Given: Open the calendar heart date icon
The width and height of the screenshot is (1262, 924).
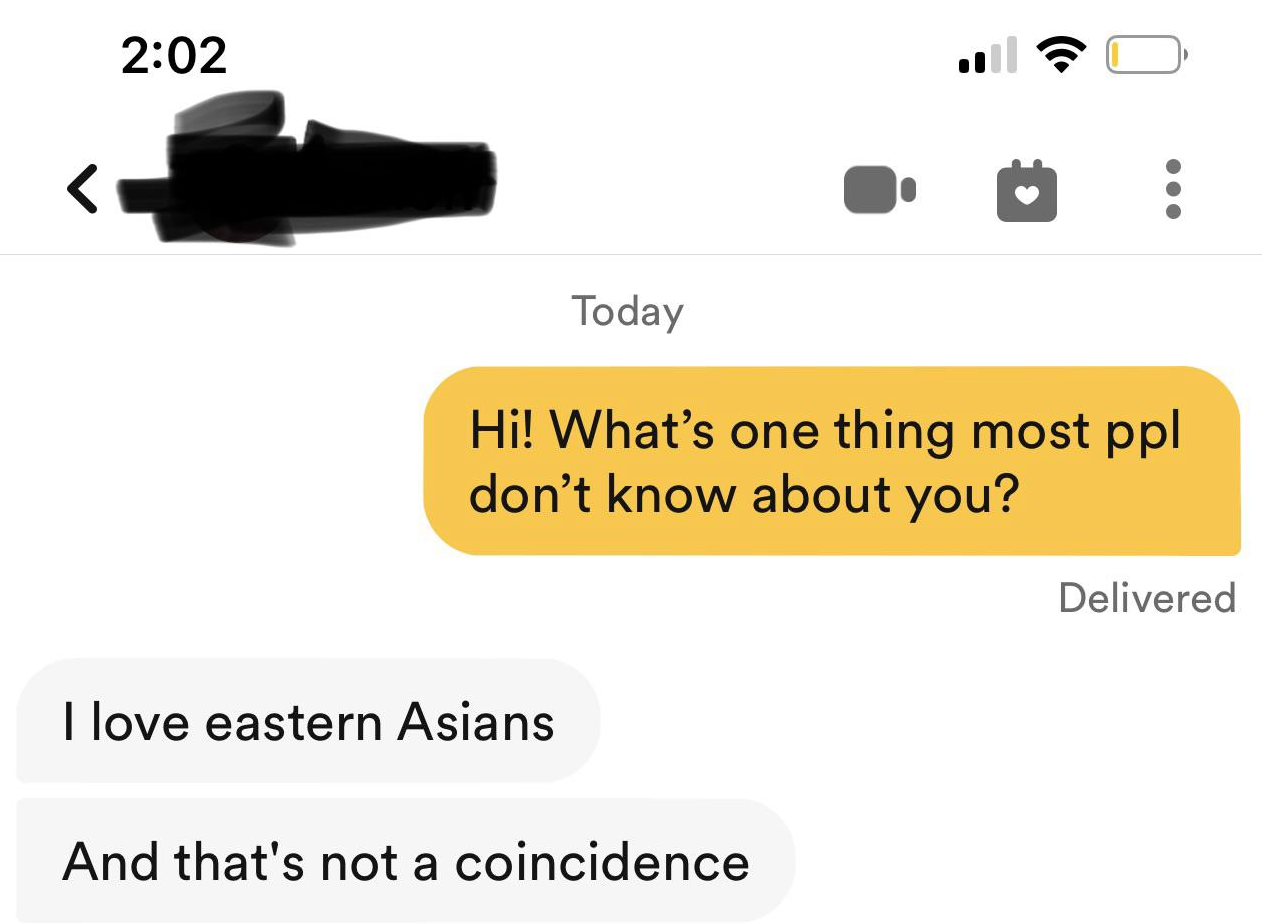Looking at the screenshot, I should 1027,190.
